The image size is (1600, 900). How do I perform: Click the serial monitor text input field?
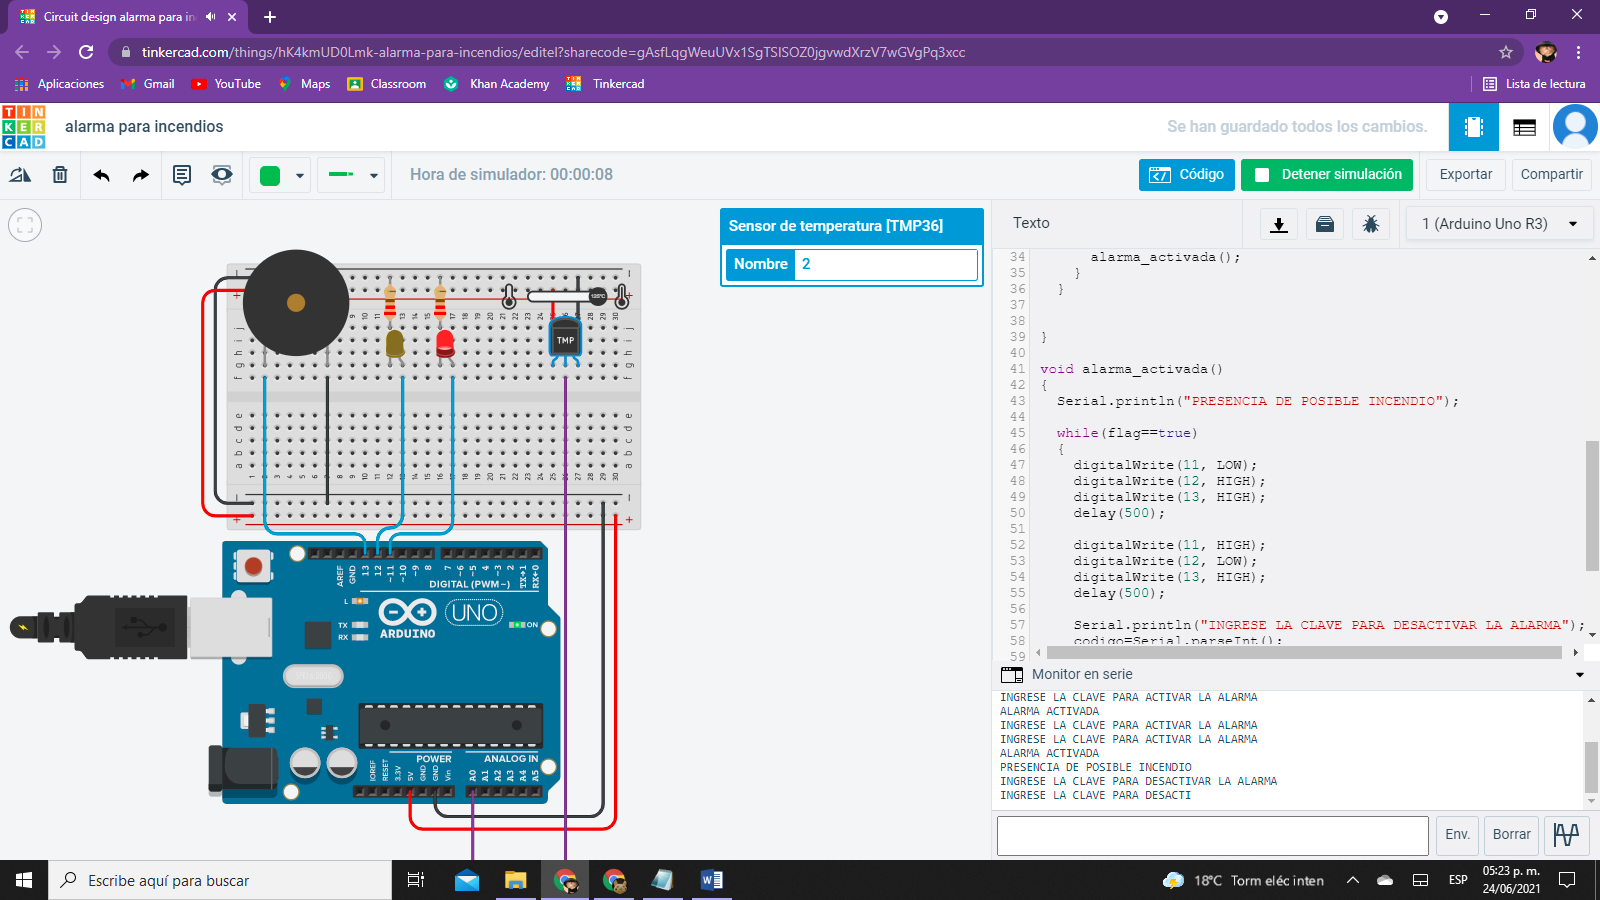tap(1212, 835)
